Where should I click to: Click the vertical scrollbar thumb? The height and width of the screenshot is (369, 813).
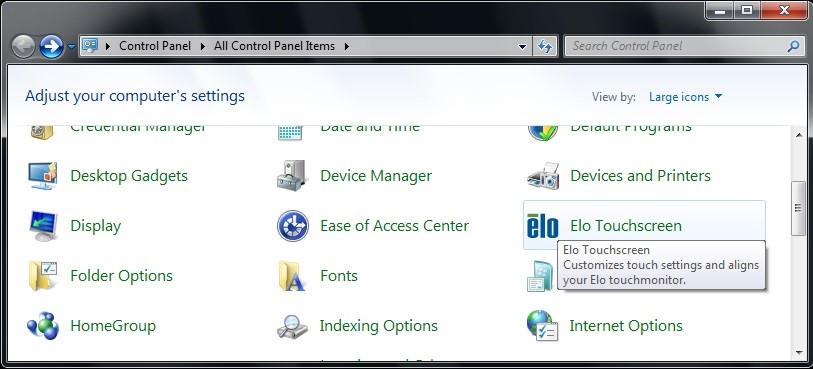pos(799,208)
